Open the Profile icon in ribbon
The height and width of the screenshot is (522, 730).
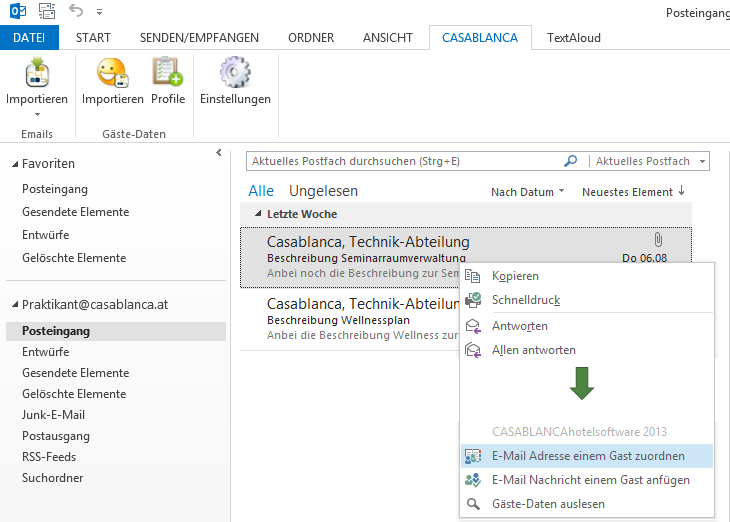coord(168,72)
